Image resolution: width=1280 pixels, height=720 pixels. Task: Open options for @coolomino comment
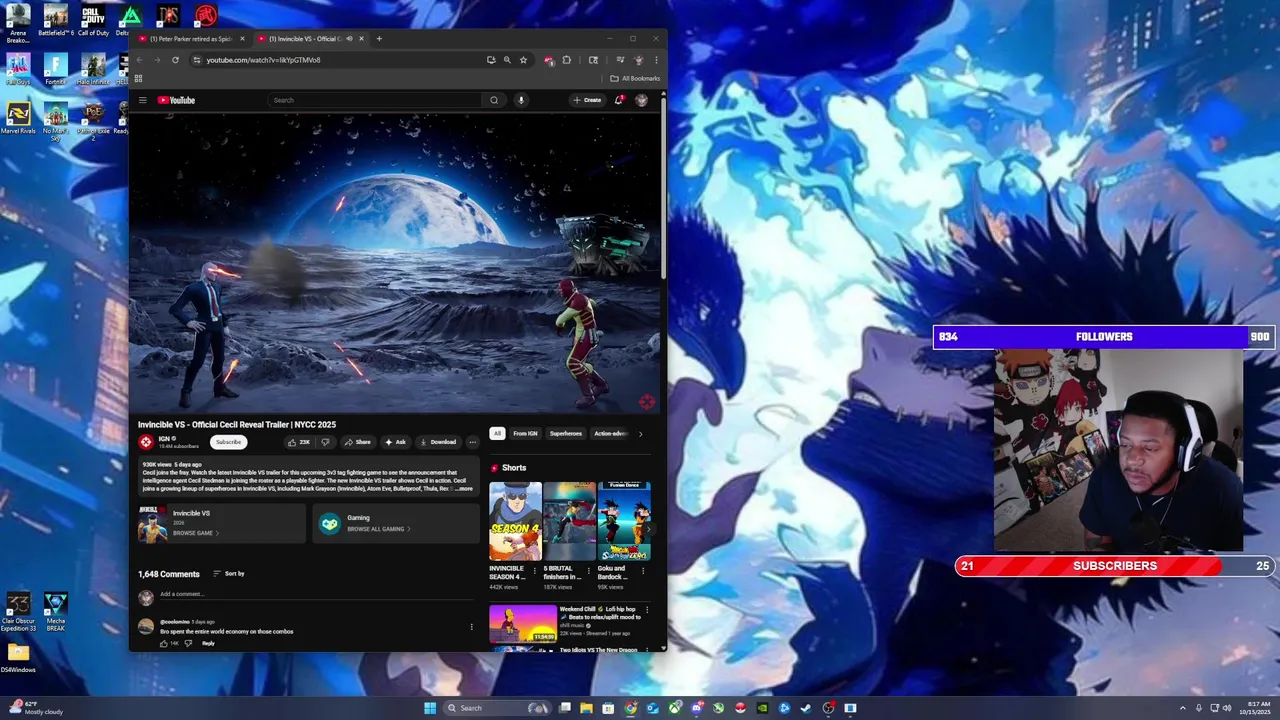click(x=472, y=627)
